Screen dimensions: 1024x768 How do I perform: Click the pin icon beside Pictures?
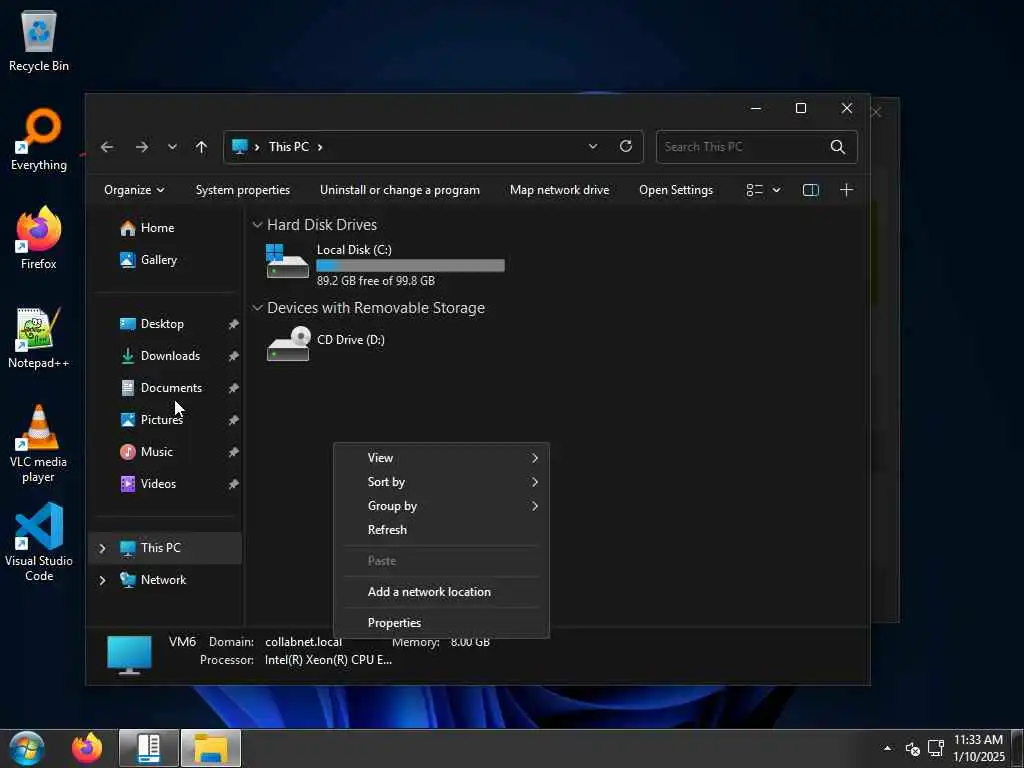pyautogui.click(x=233, y=420)
